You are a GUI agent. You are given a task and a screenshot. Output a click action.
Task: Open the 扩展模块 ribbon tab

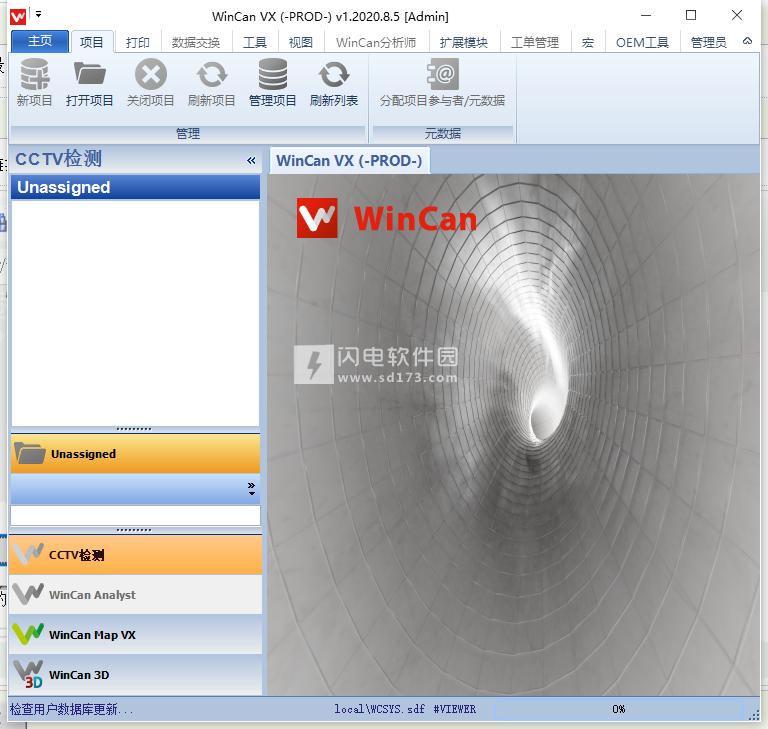464,43
